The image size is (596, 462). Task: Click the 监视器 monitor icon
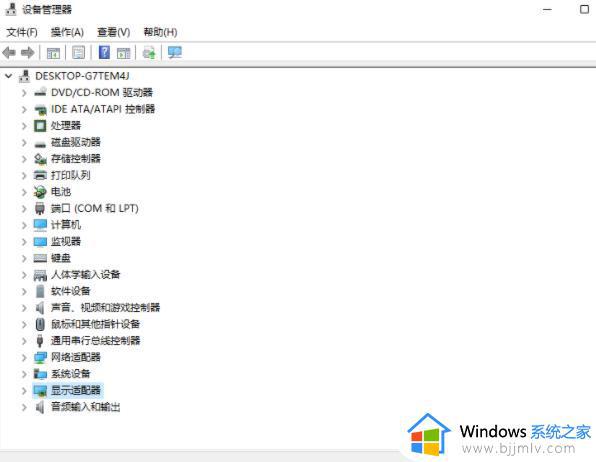40,241
